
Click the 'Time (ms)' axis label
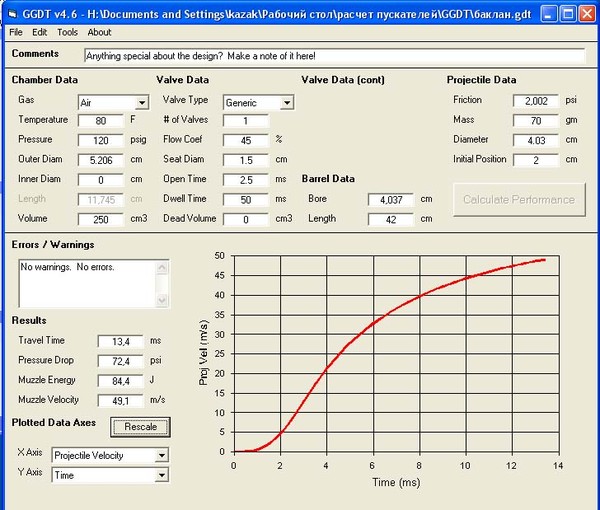click(396, 482)
